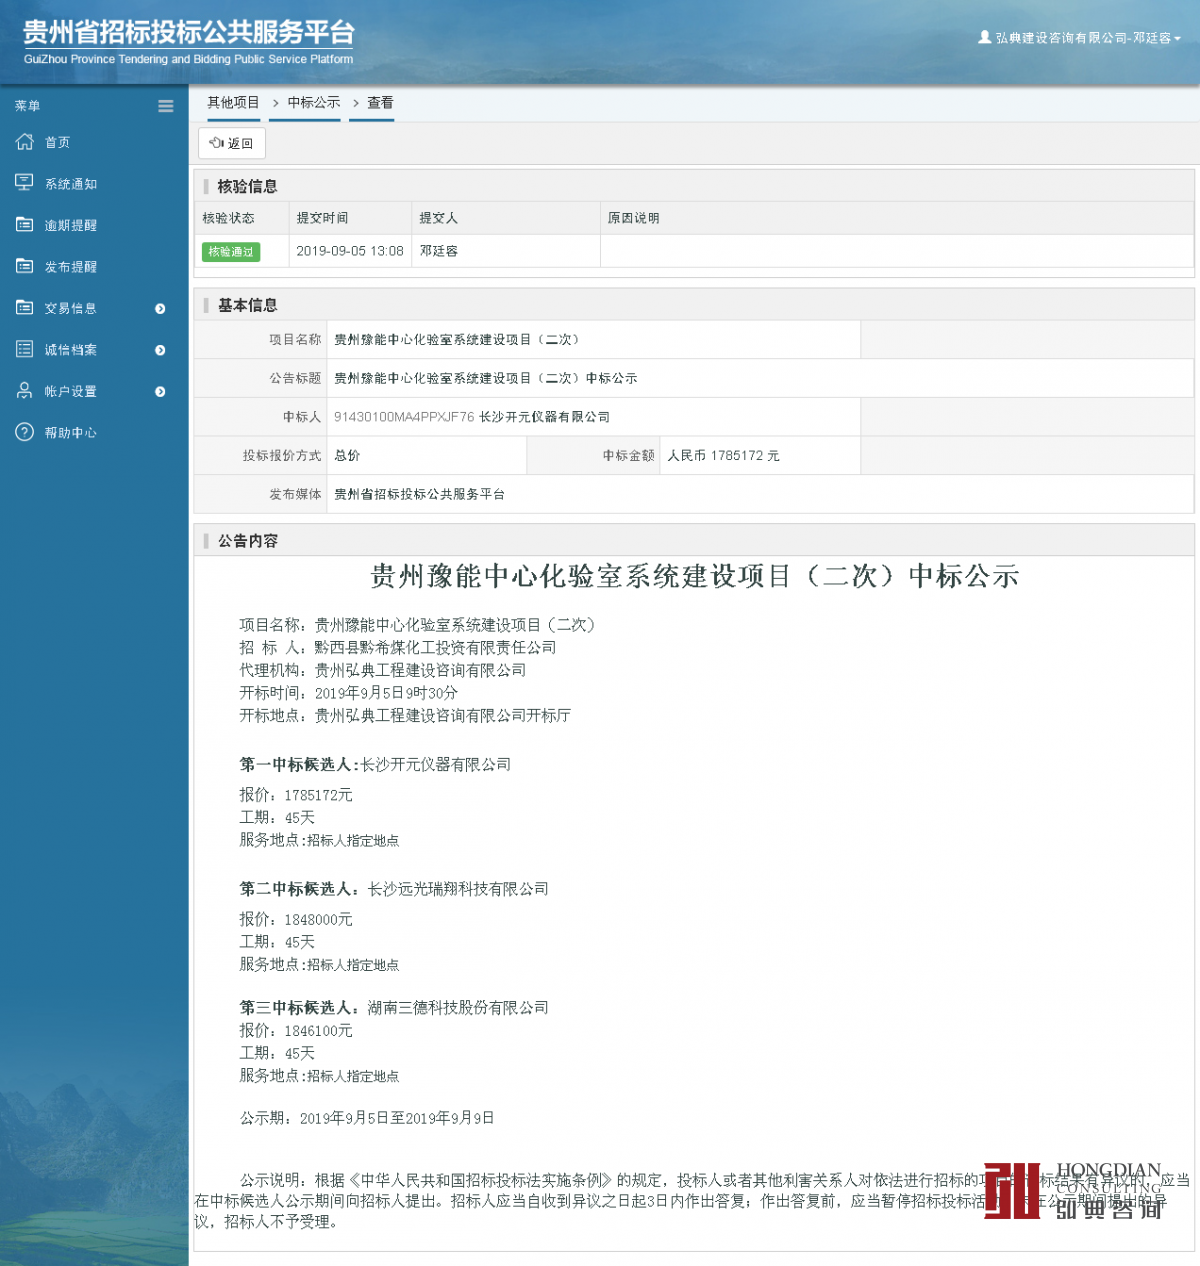Viewport: 1200px width, 1266px height.
Task: Expand the 帐户设置 submenu arrow
Action: click(160, 392)
